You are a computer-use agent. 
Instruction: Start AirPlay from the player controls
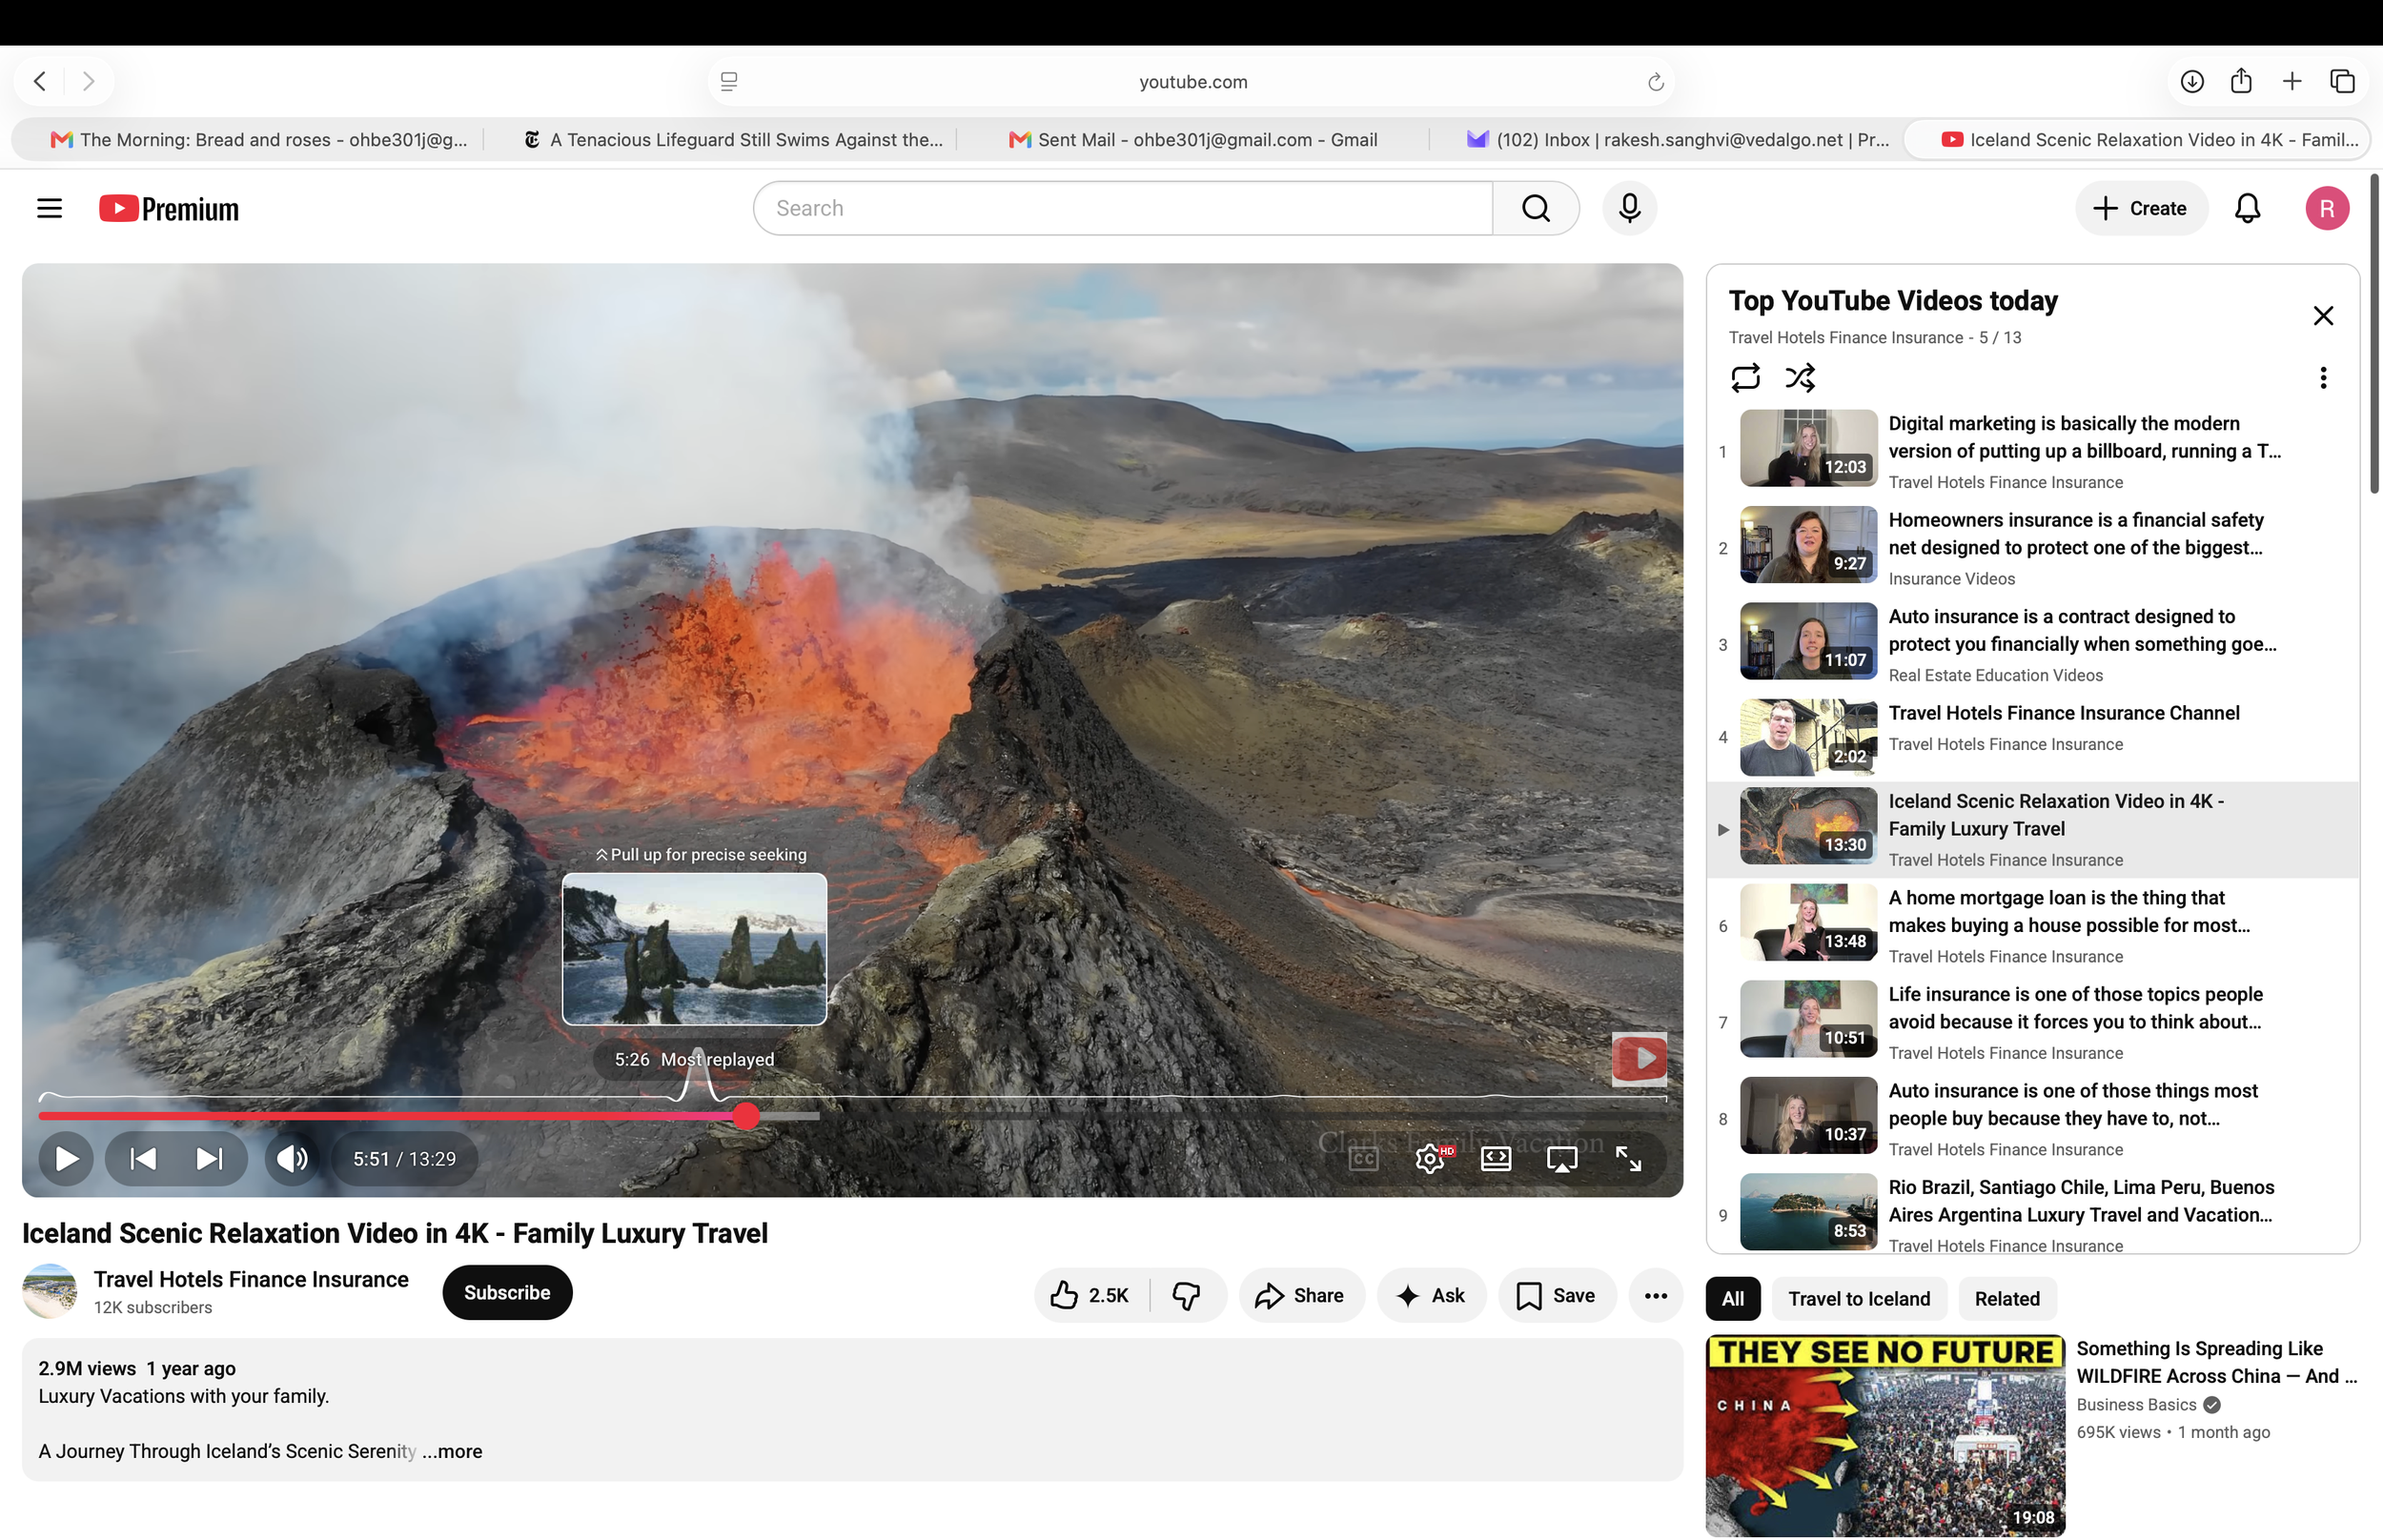click(x=1562, y=1159)
